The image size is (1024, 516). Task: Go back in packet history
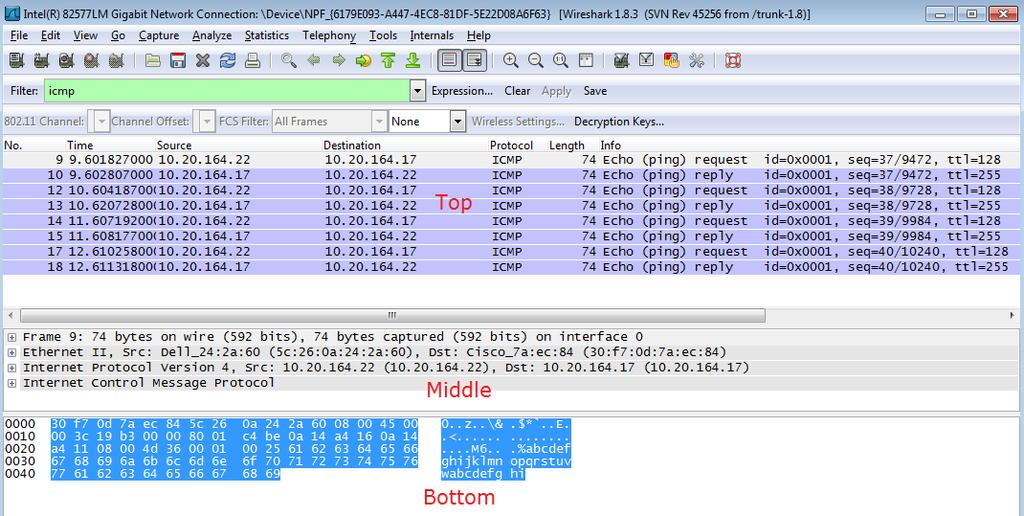313,61
